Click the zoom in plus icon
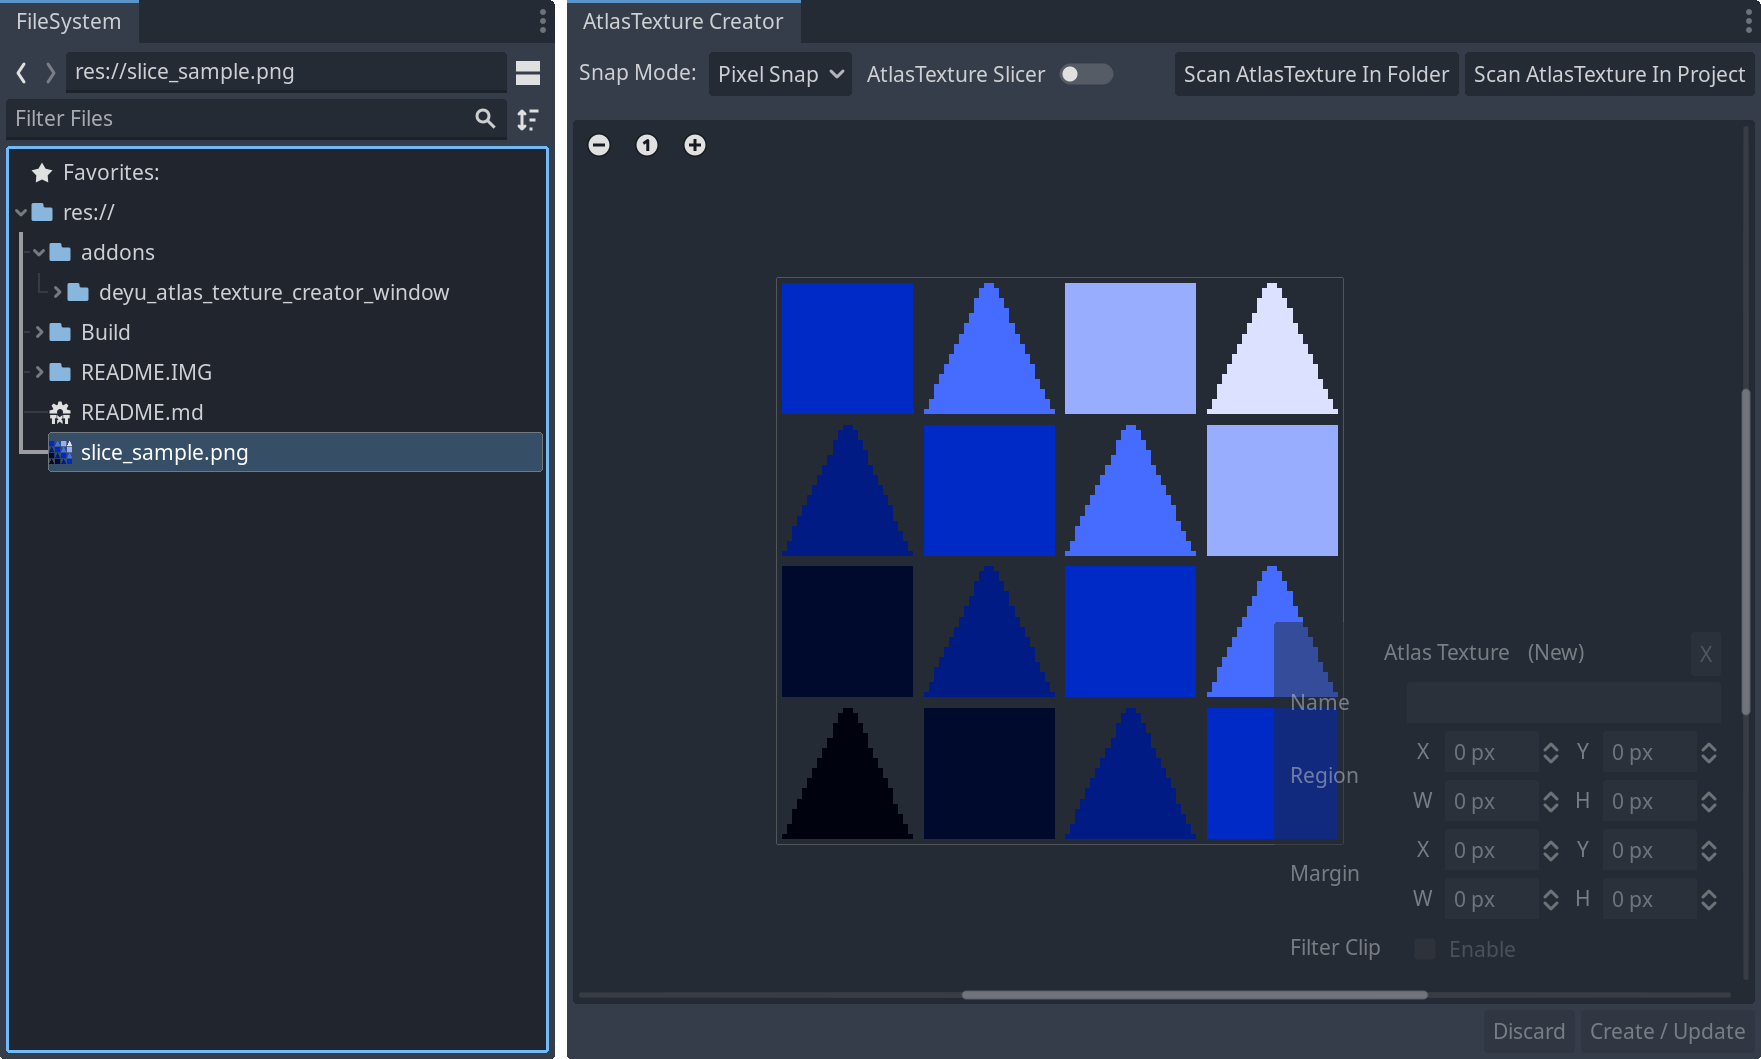The height and width of the screenshot is (1059, 1761). [x=695, y=145]
